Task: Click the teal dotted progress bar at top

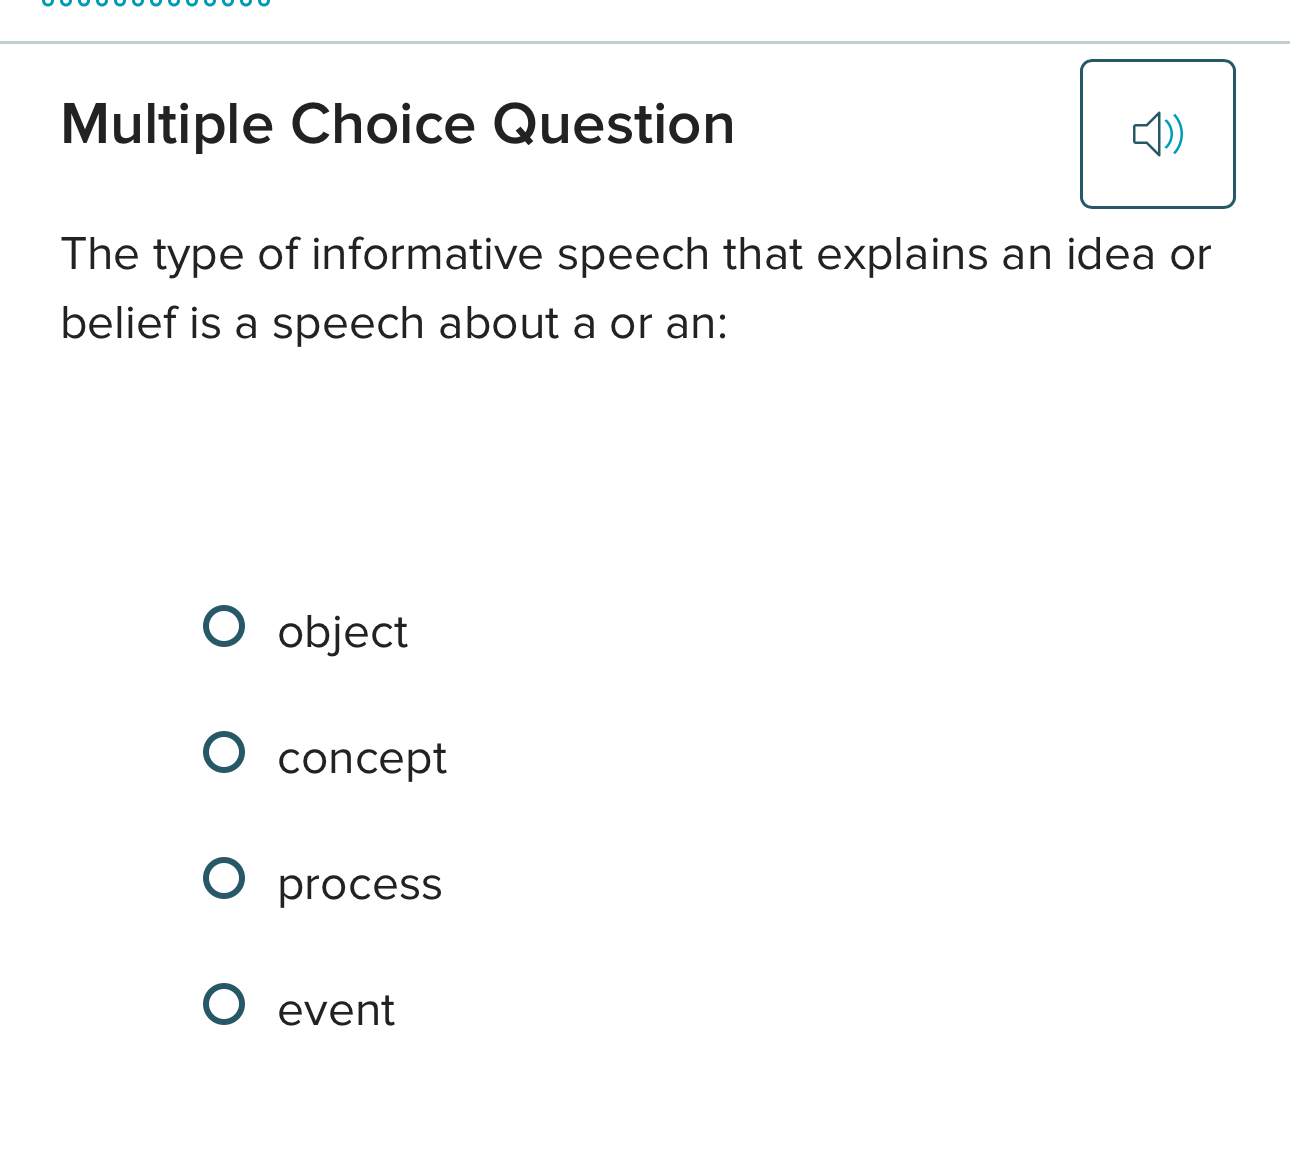Action: pyautogui.click(x=156, y=3)
